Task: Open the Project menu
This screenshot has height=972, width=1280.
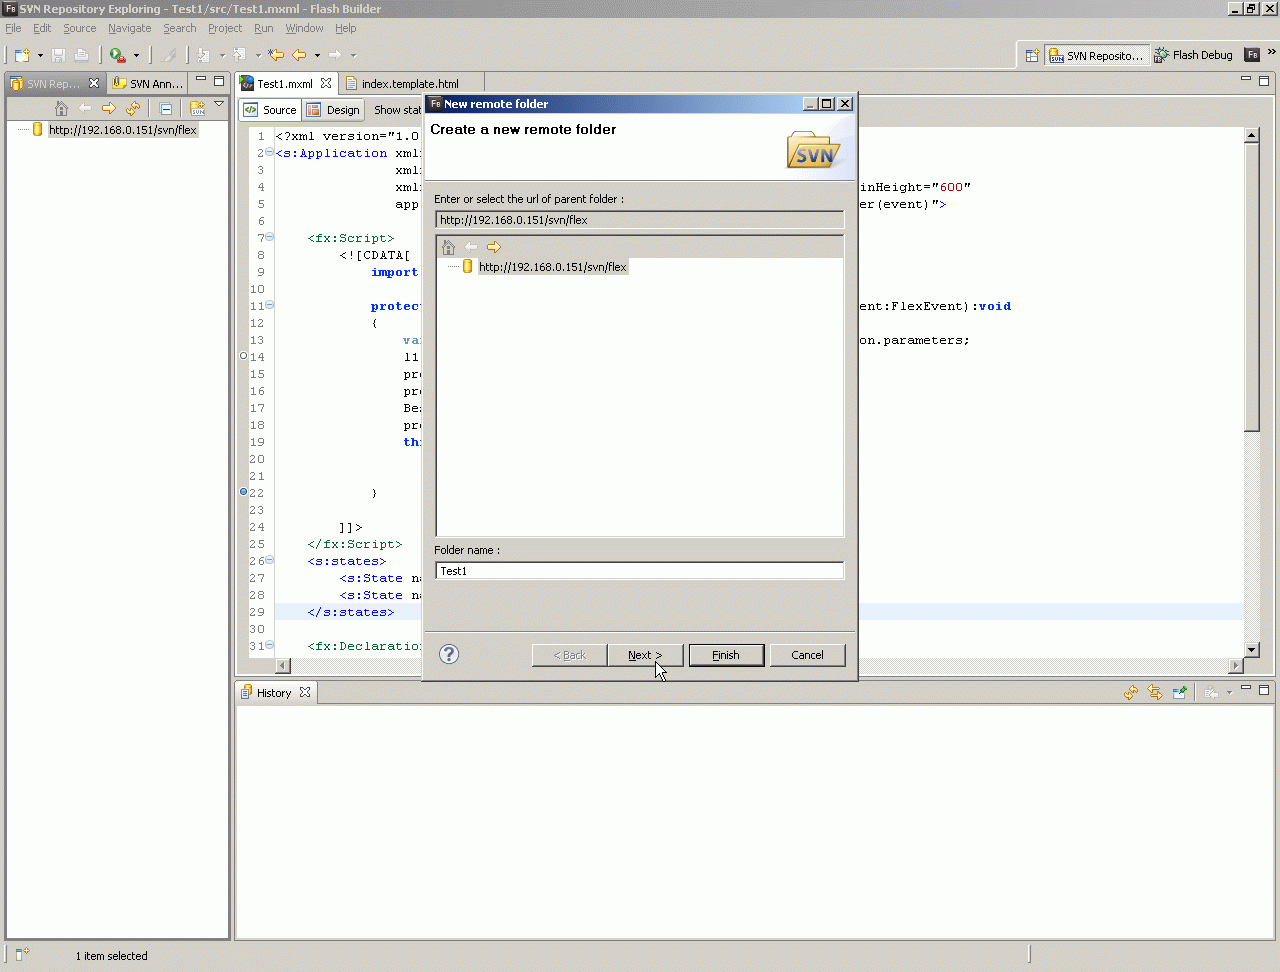Action: click(x=225, y=28)
